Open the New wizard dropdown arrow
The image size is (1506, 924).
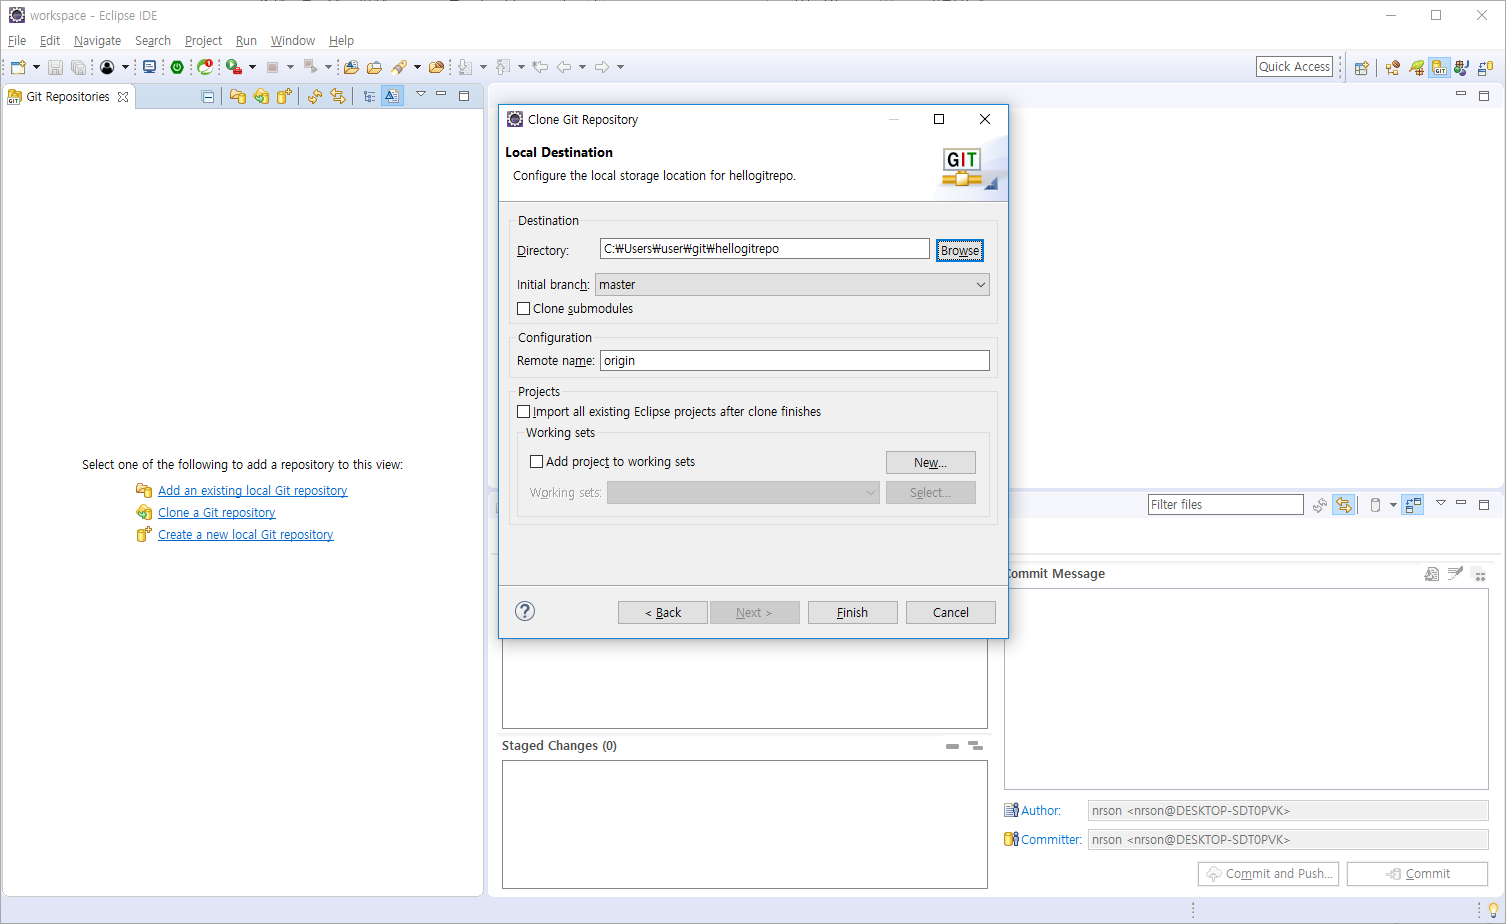[x=37, y=67]
